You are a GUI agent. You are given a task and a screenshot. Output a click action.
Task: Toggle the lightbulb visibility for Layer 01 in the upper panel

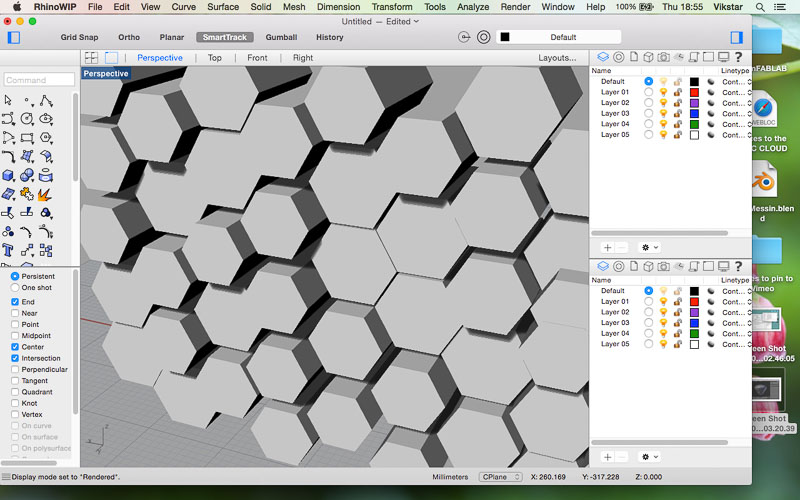(663, 92)
